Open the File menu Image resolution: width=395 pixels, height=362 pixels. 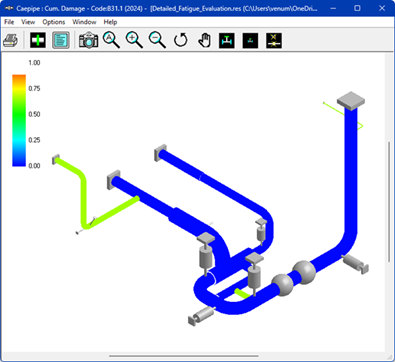click(9, 22)
